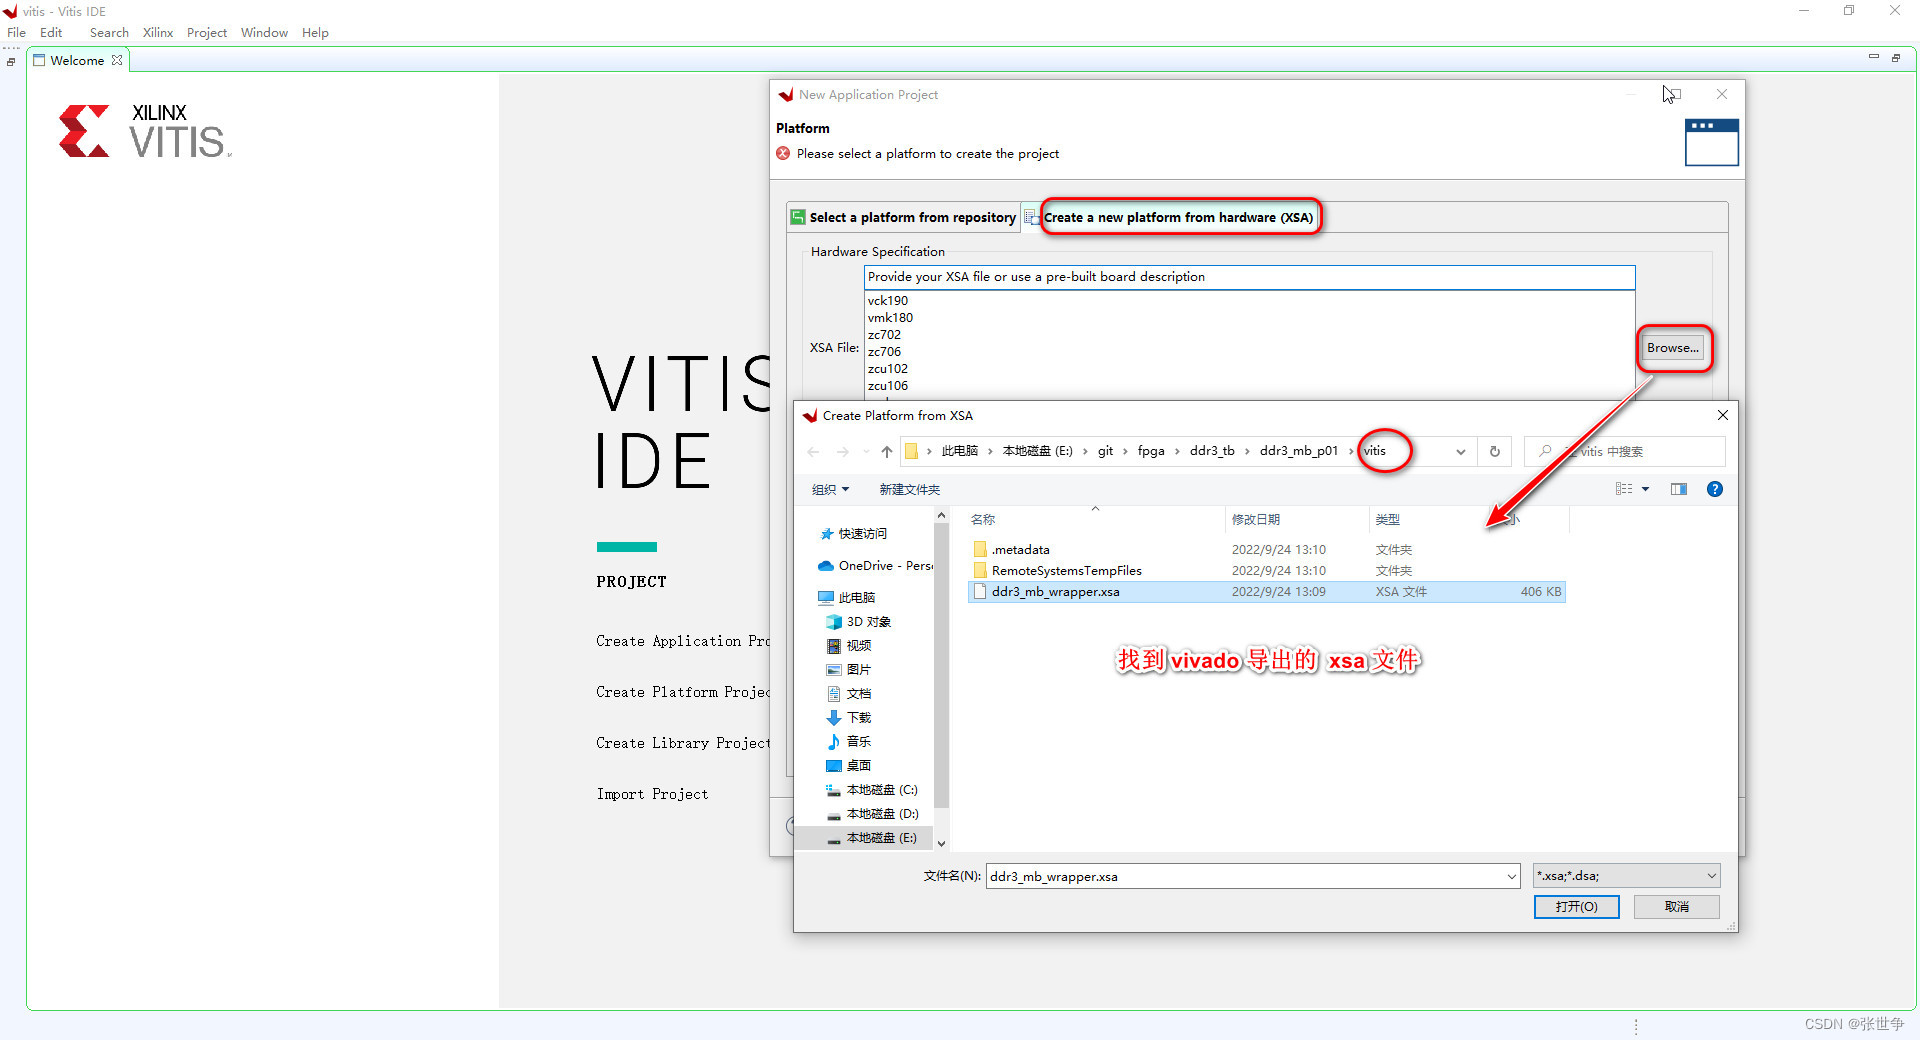Switch to Select a platform from repository tab
Screen dimensions: 1920x1040
pos(903,217)
